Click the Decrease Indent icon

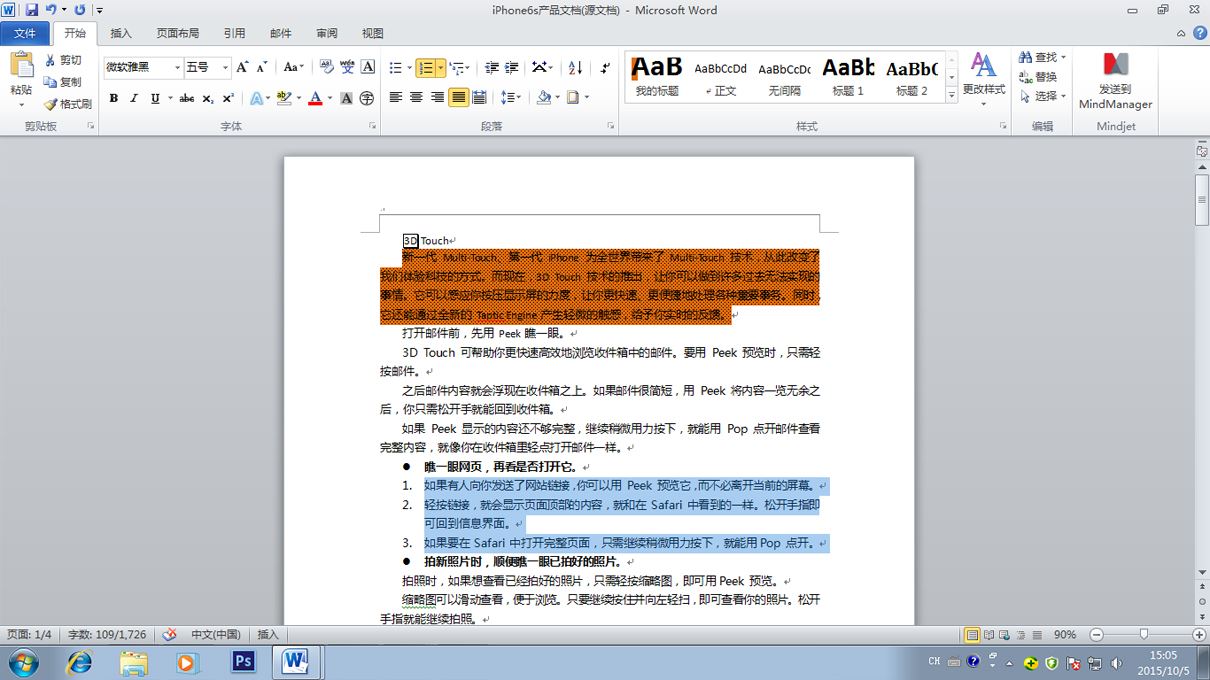click(491, 67)
